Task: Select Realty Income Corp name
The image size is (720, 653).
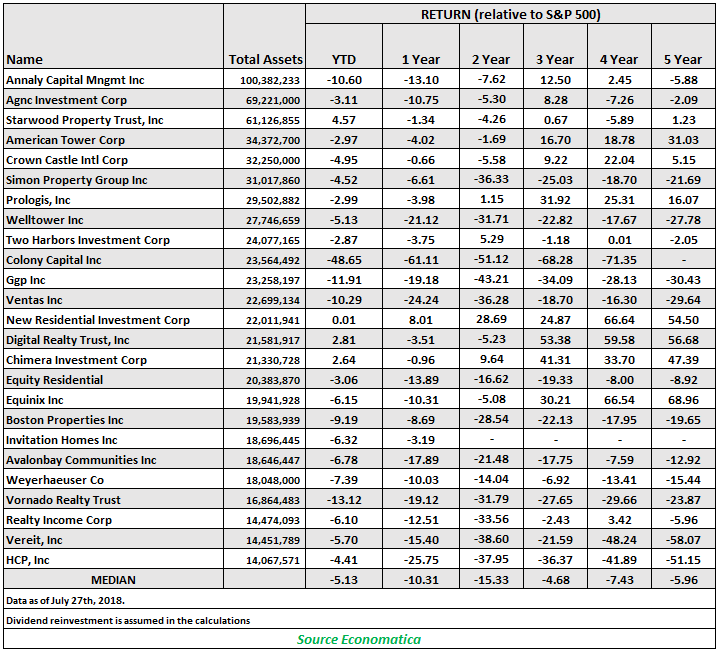Action: tap(59, 520)
